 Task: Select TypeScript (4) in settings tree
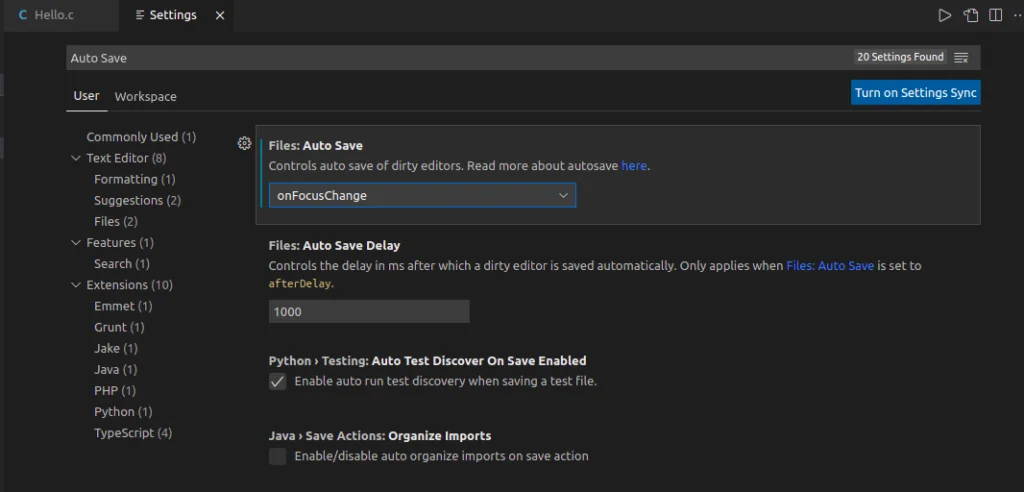[x=132, y=433]
